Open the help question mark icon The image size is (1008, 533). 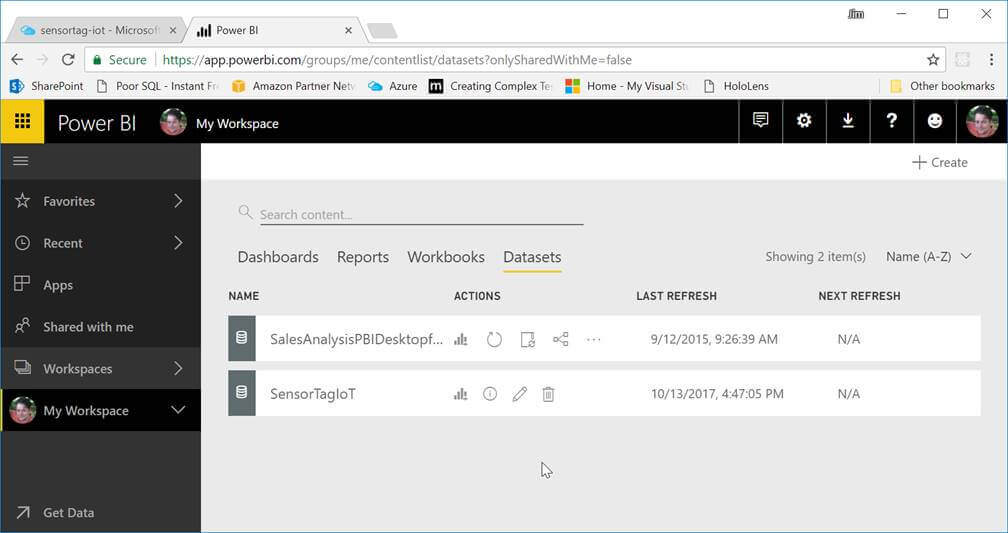[x=892, y=120]
